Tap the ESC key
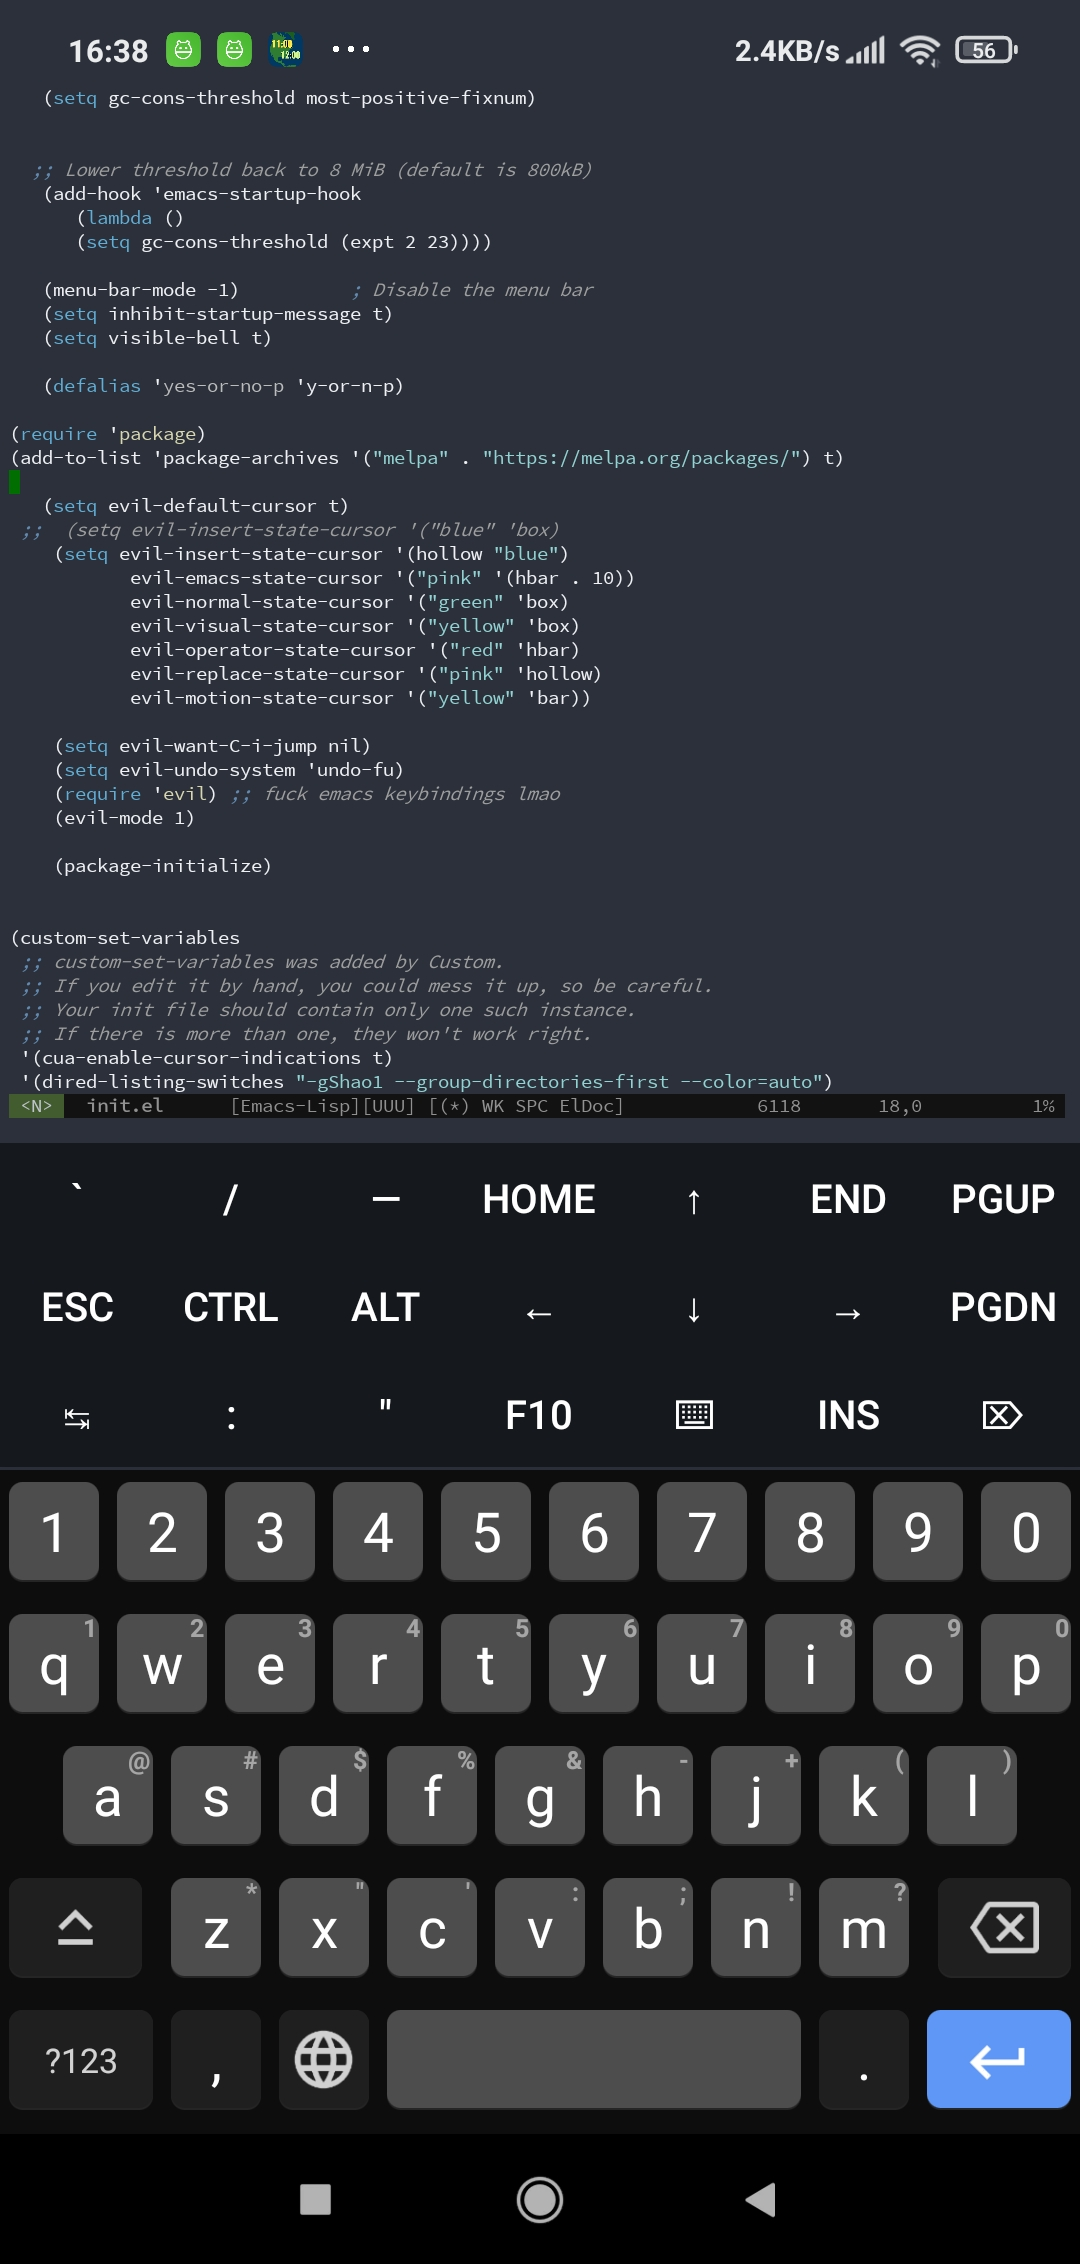The height and width of the screenshot is (2264, 1080). coord(77,1308)
